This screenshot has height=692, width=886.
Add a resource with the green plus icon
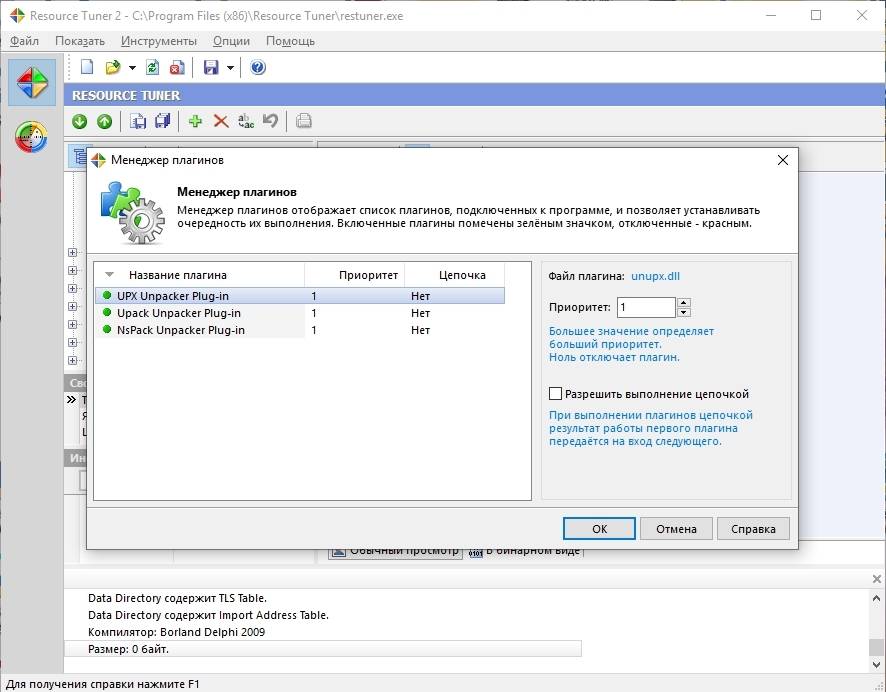click(196, 121)
